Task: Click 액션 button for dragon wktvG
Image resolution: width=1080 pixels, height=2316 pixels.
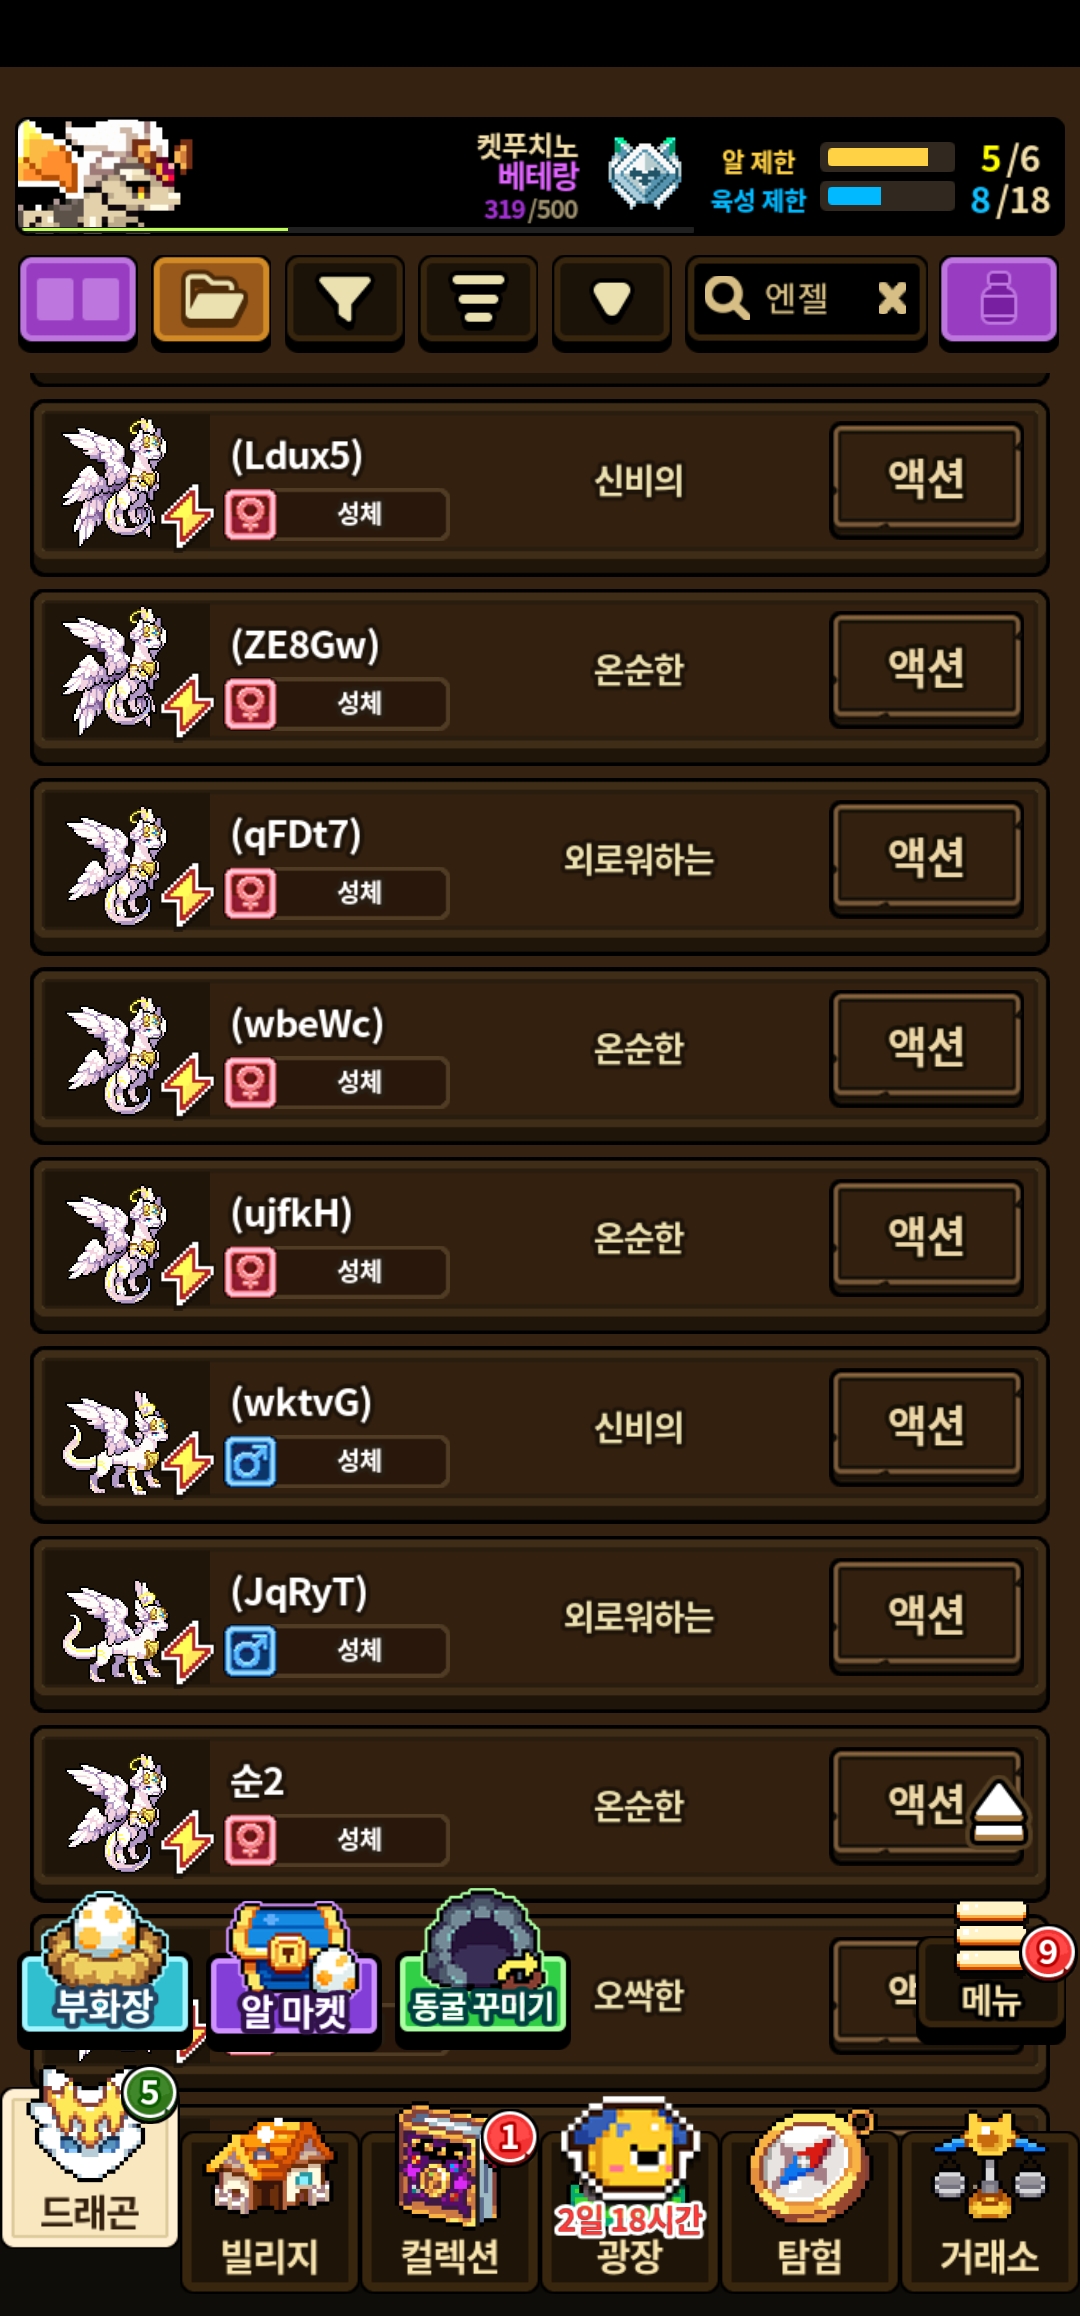Action: pyautogui.click(x=926, y=1425)
